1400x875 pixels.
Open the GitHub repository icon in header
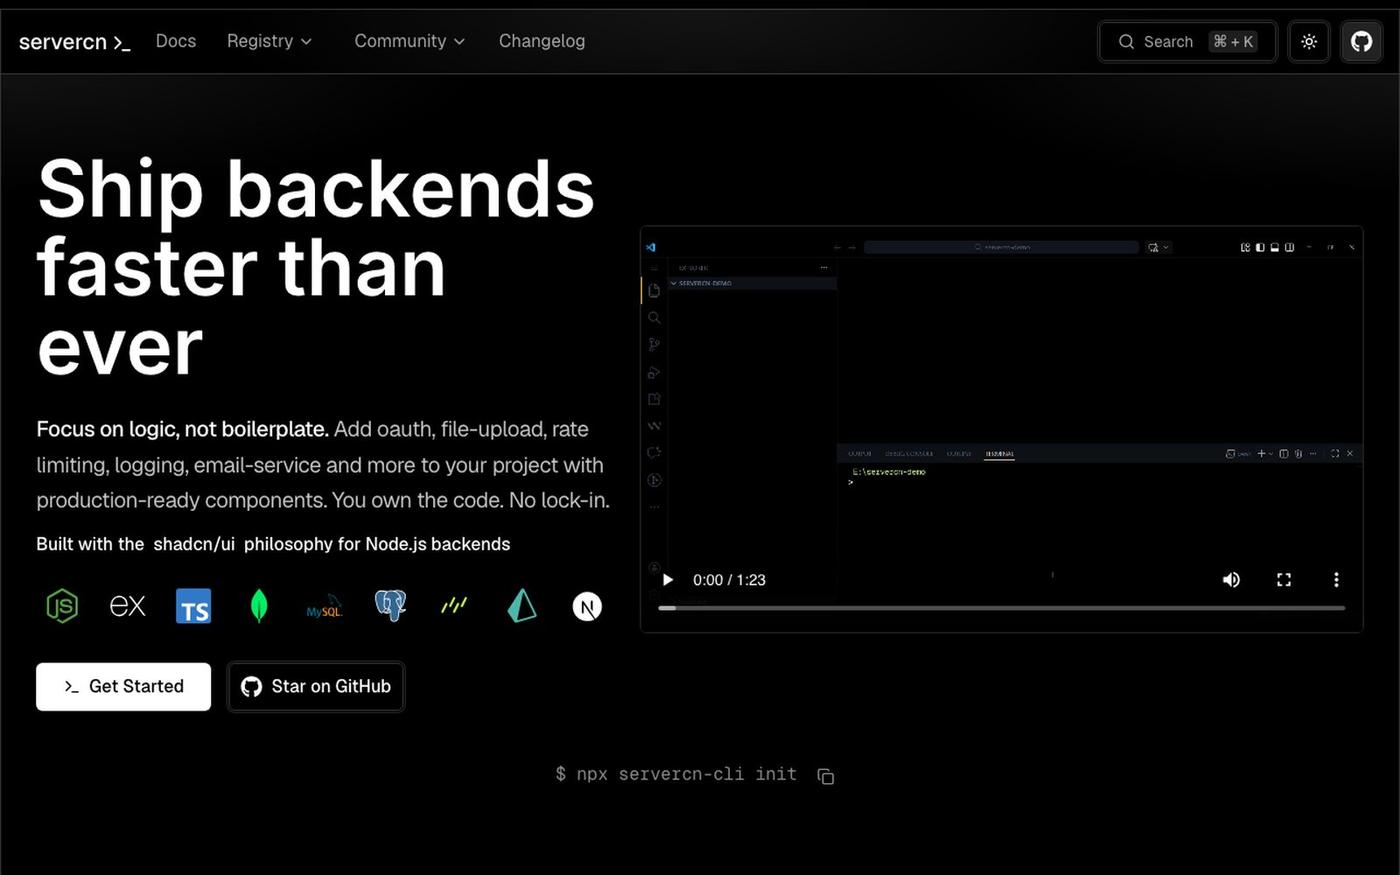pos(1361,42)
